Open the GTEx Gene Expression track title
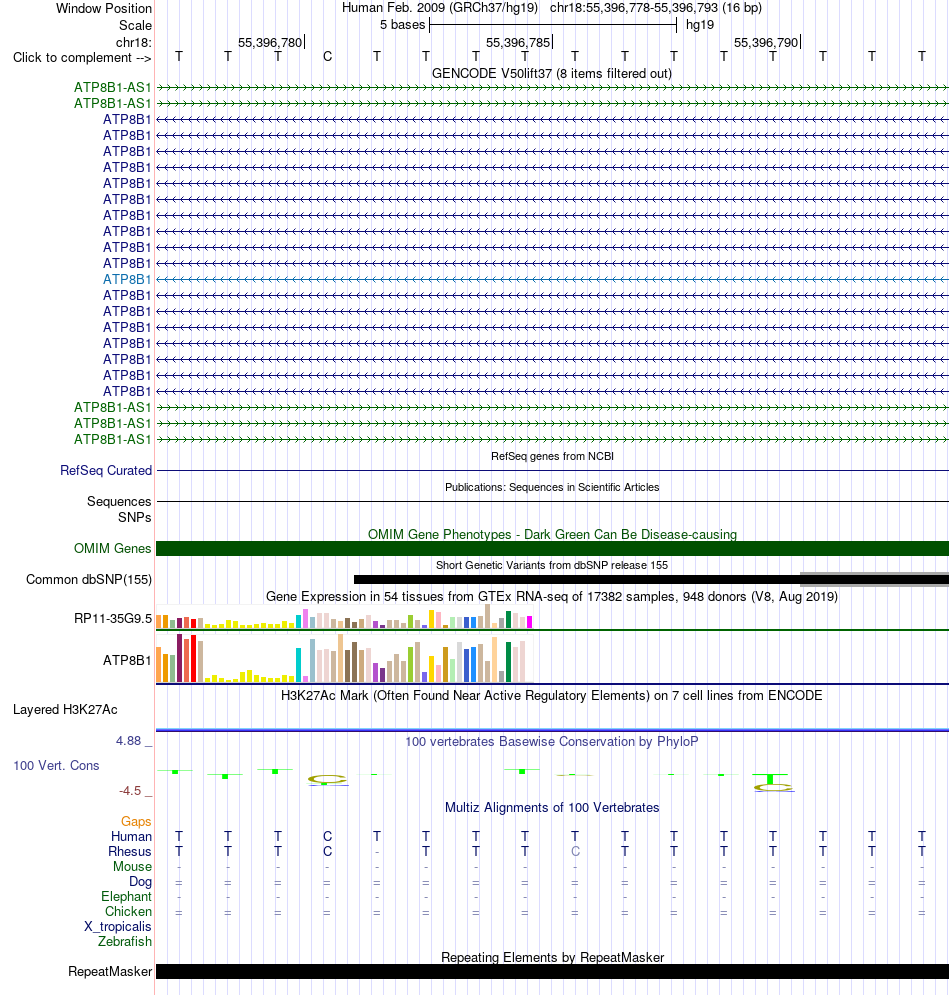The width and height of the screenshot is (950, 995). (x=551, y=596)
